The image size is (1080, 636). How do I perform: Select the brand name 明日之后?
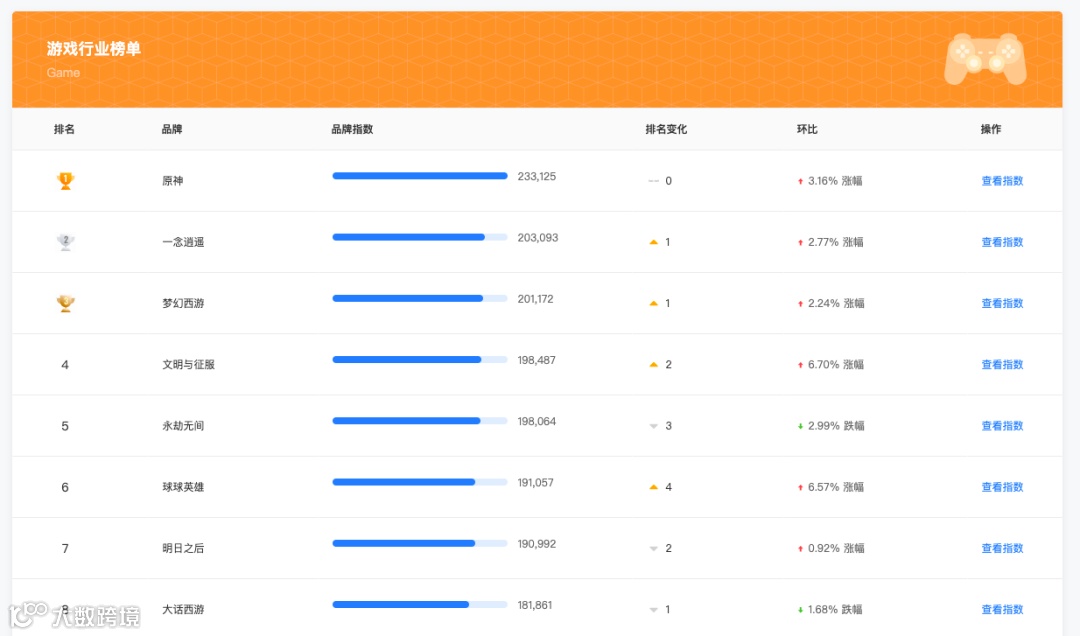(x=183, y=548)
